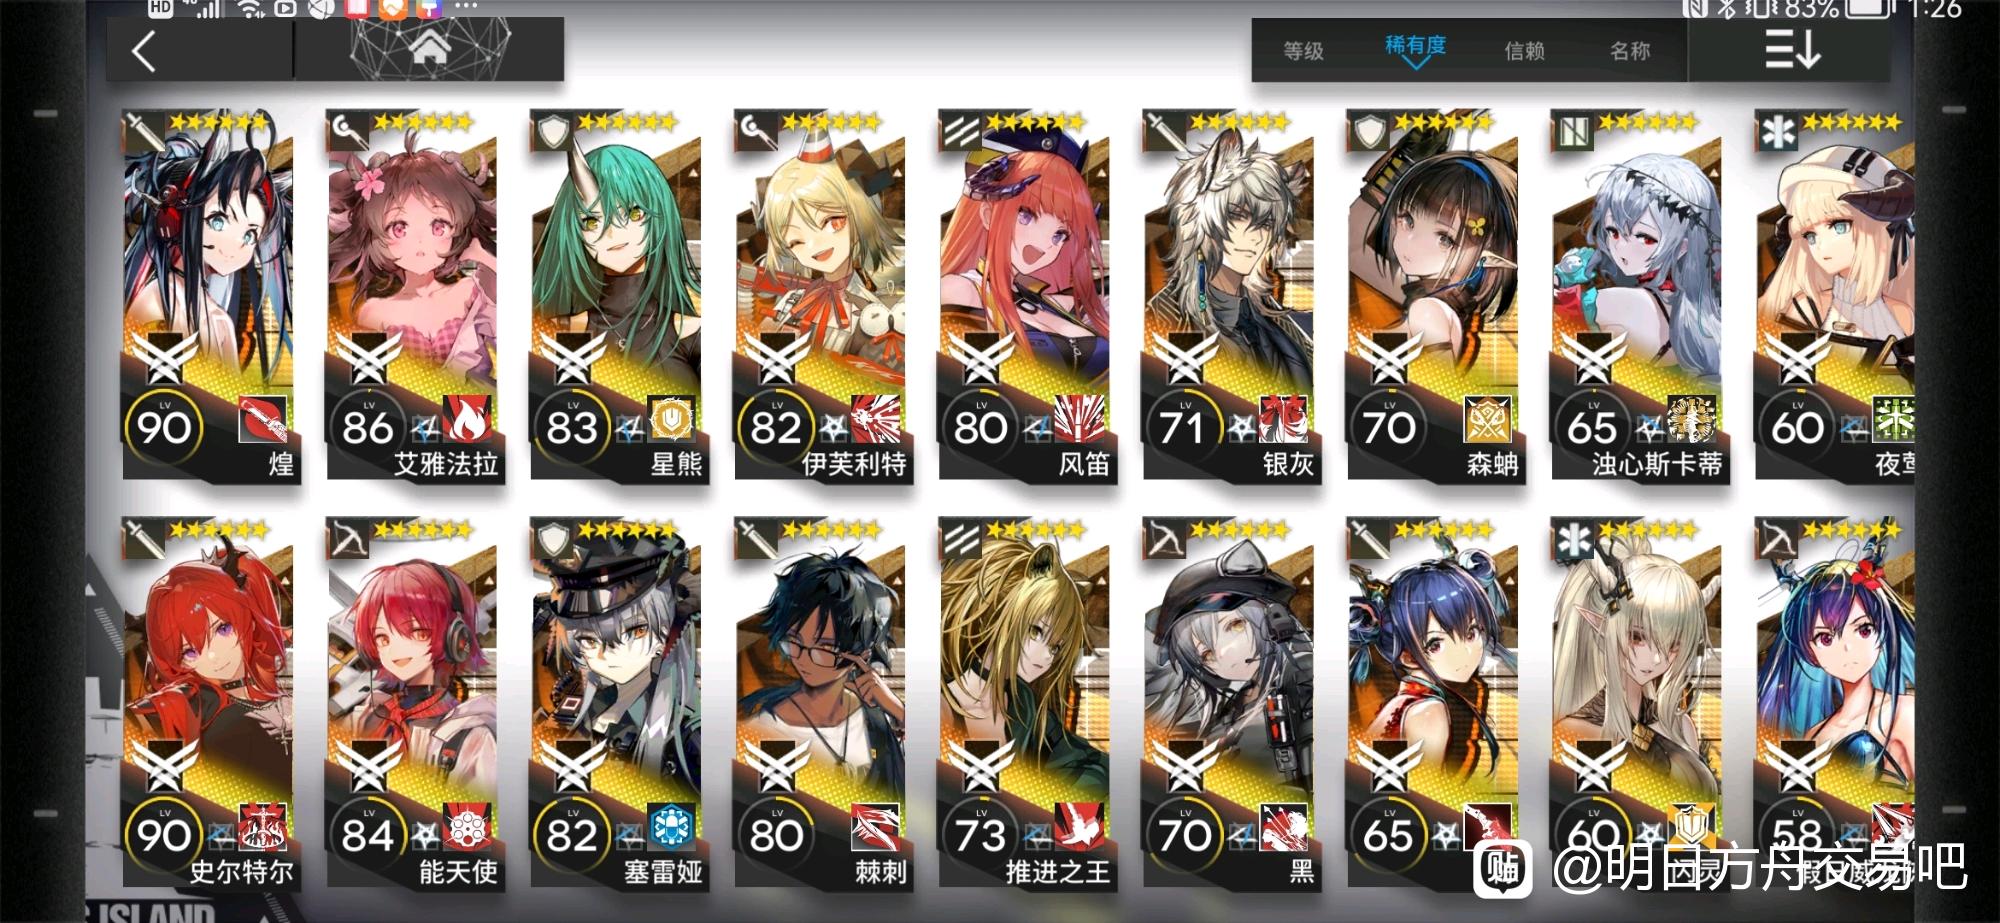Select the 棘刺 operator portrait
The height and width of the screenshot is (923, 2000).
coord(822,704)
